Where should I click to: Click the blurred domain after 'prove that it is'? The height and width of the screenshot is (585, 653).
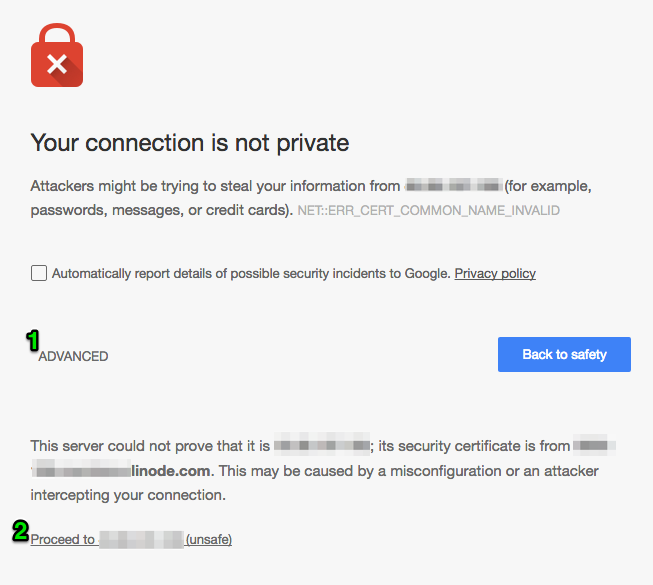321,446
